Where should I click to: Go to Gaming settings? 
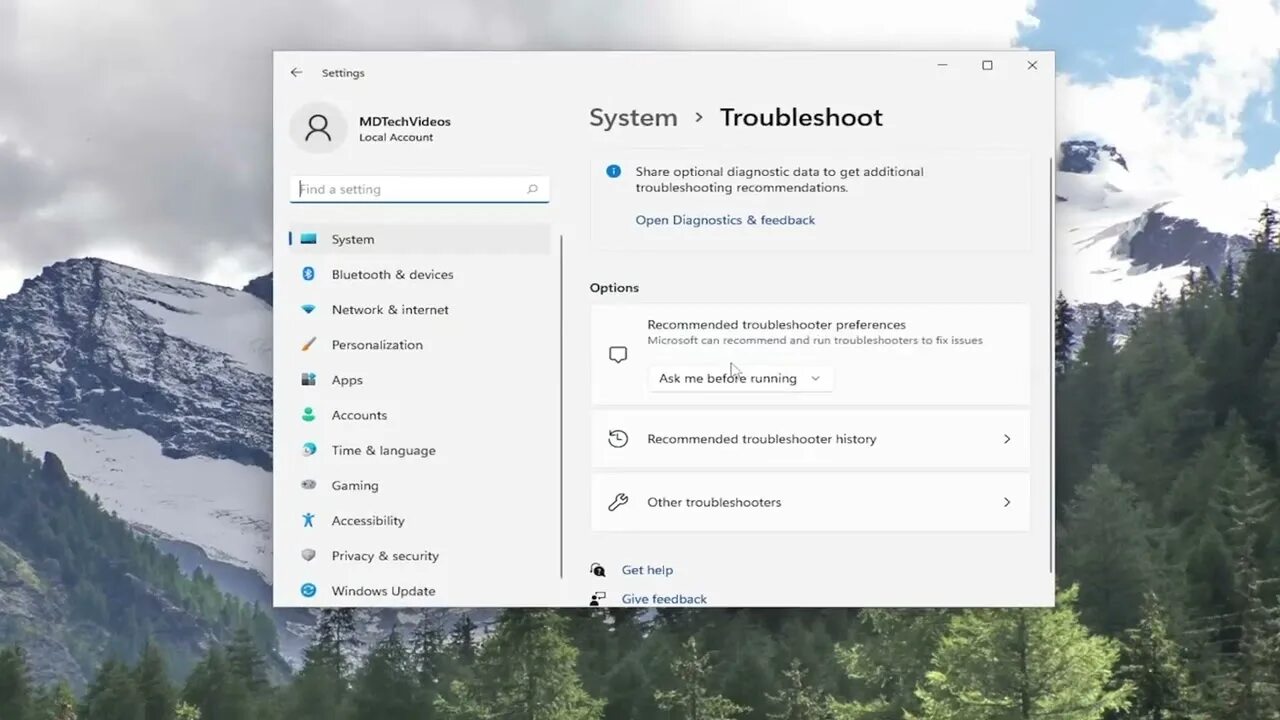[x=420, y=485]
